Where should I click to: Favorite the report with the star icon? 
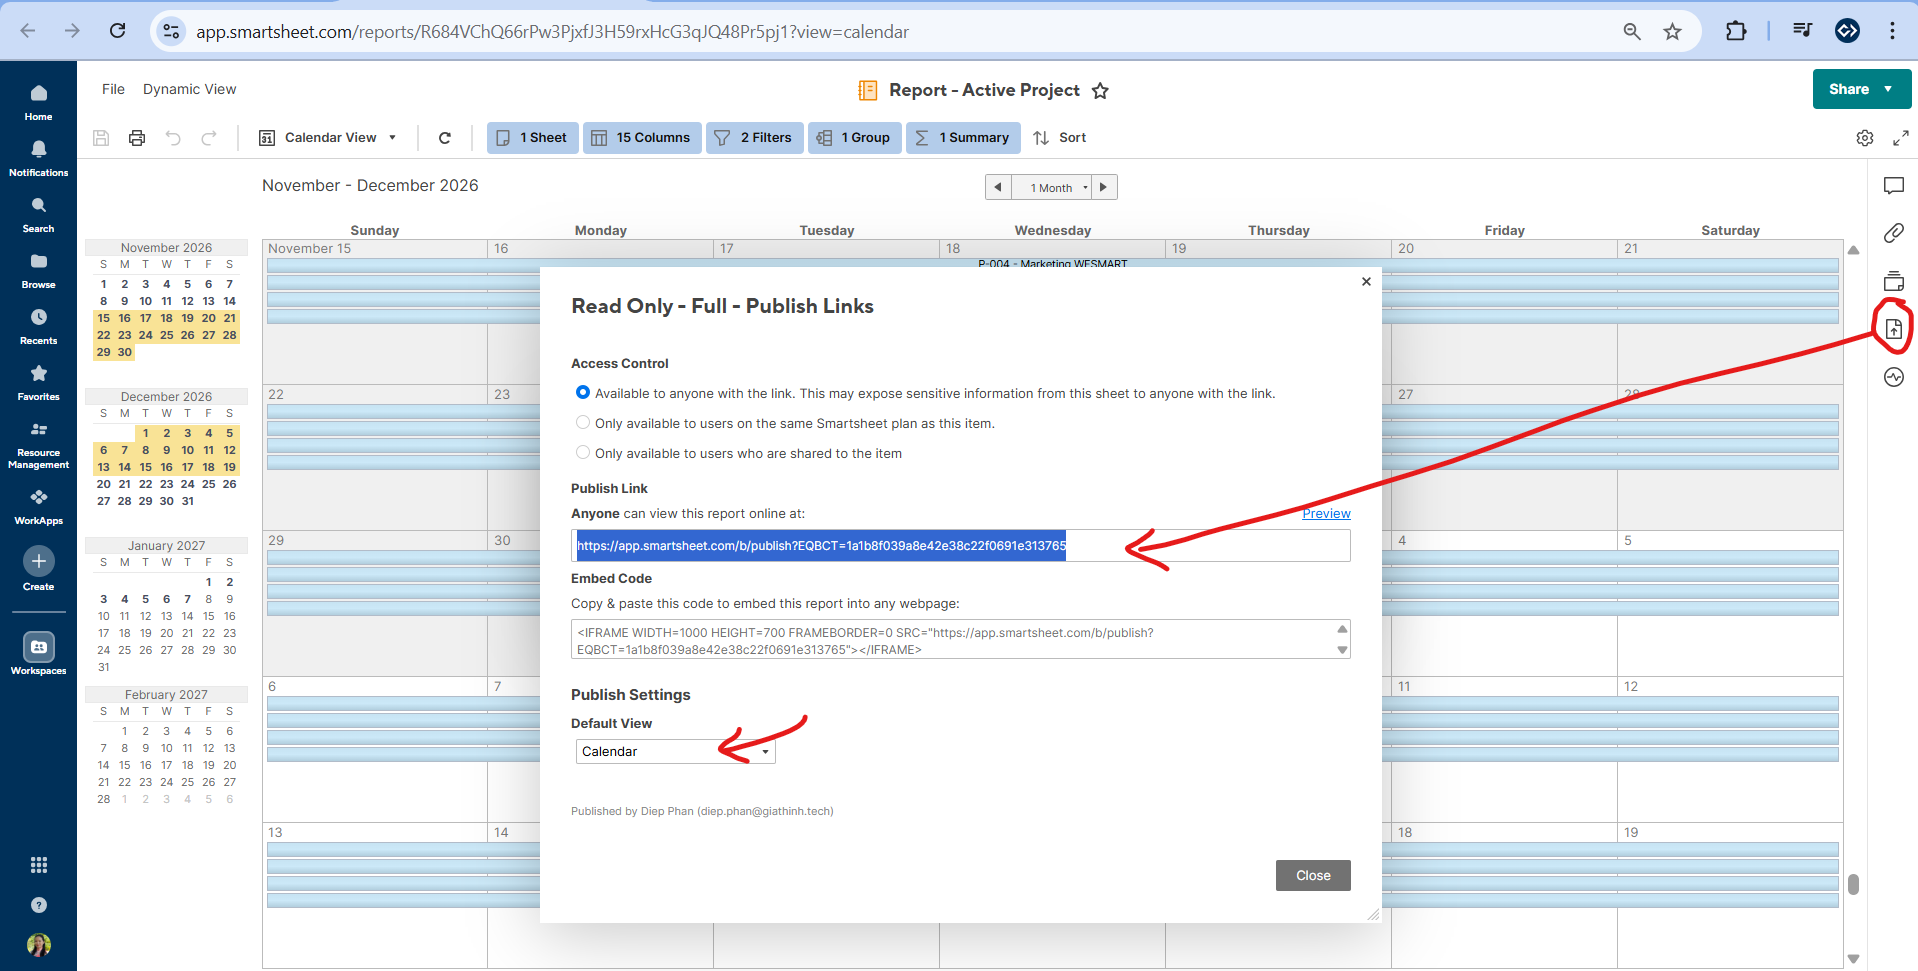coord(1100,91)
